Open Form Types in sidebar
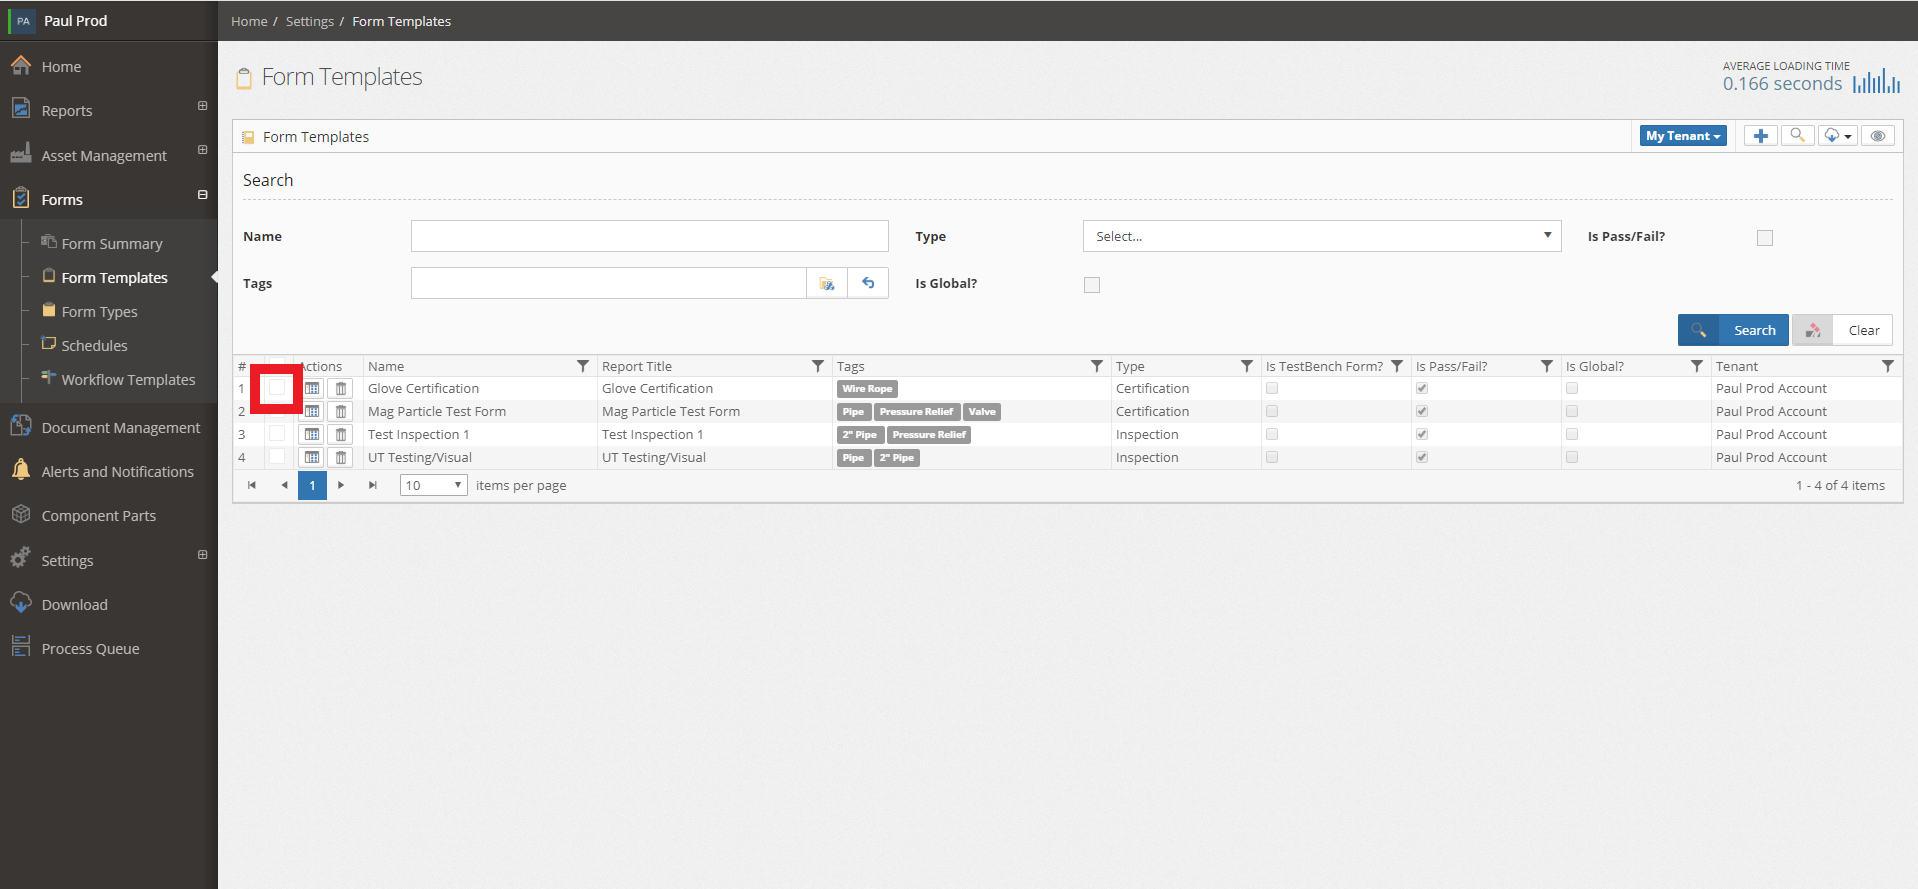 click(x=100, y=312)
